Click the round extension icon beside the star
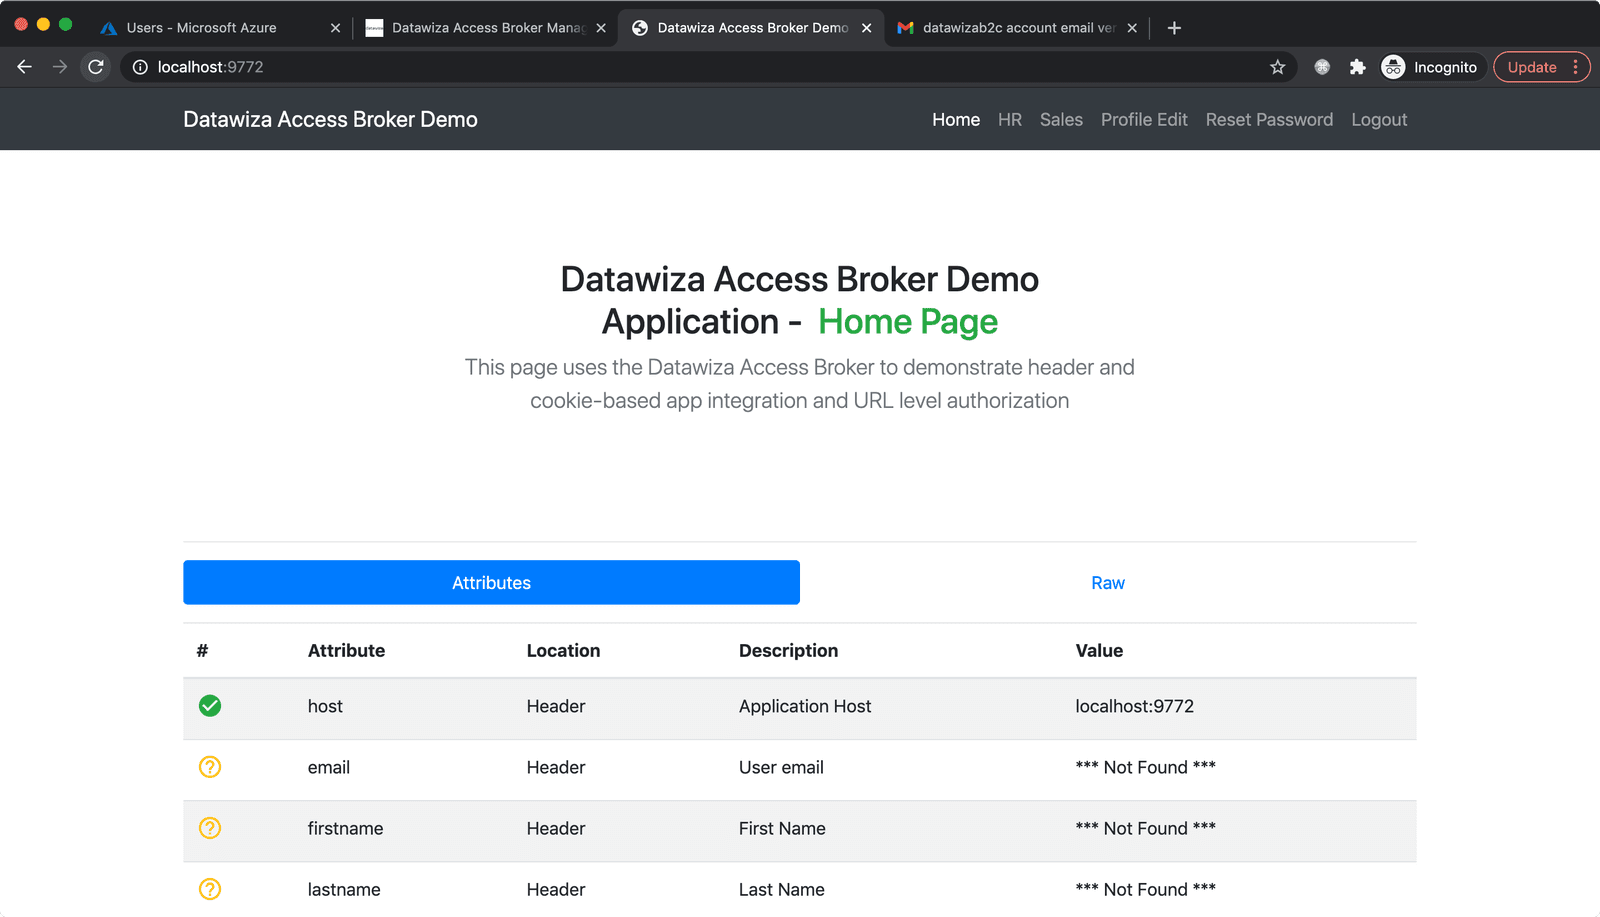Viewport: 1600px width, 917px height. click(x=1322, y=67)
